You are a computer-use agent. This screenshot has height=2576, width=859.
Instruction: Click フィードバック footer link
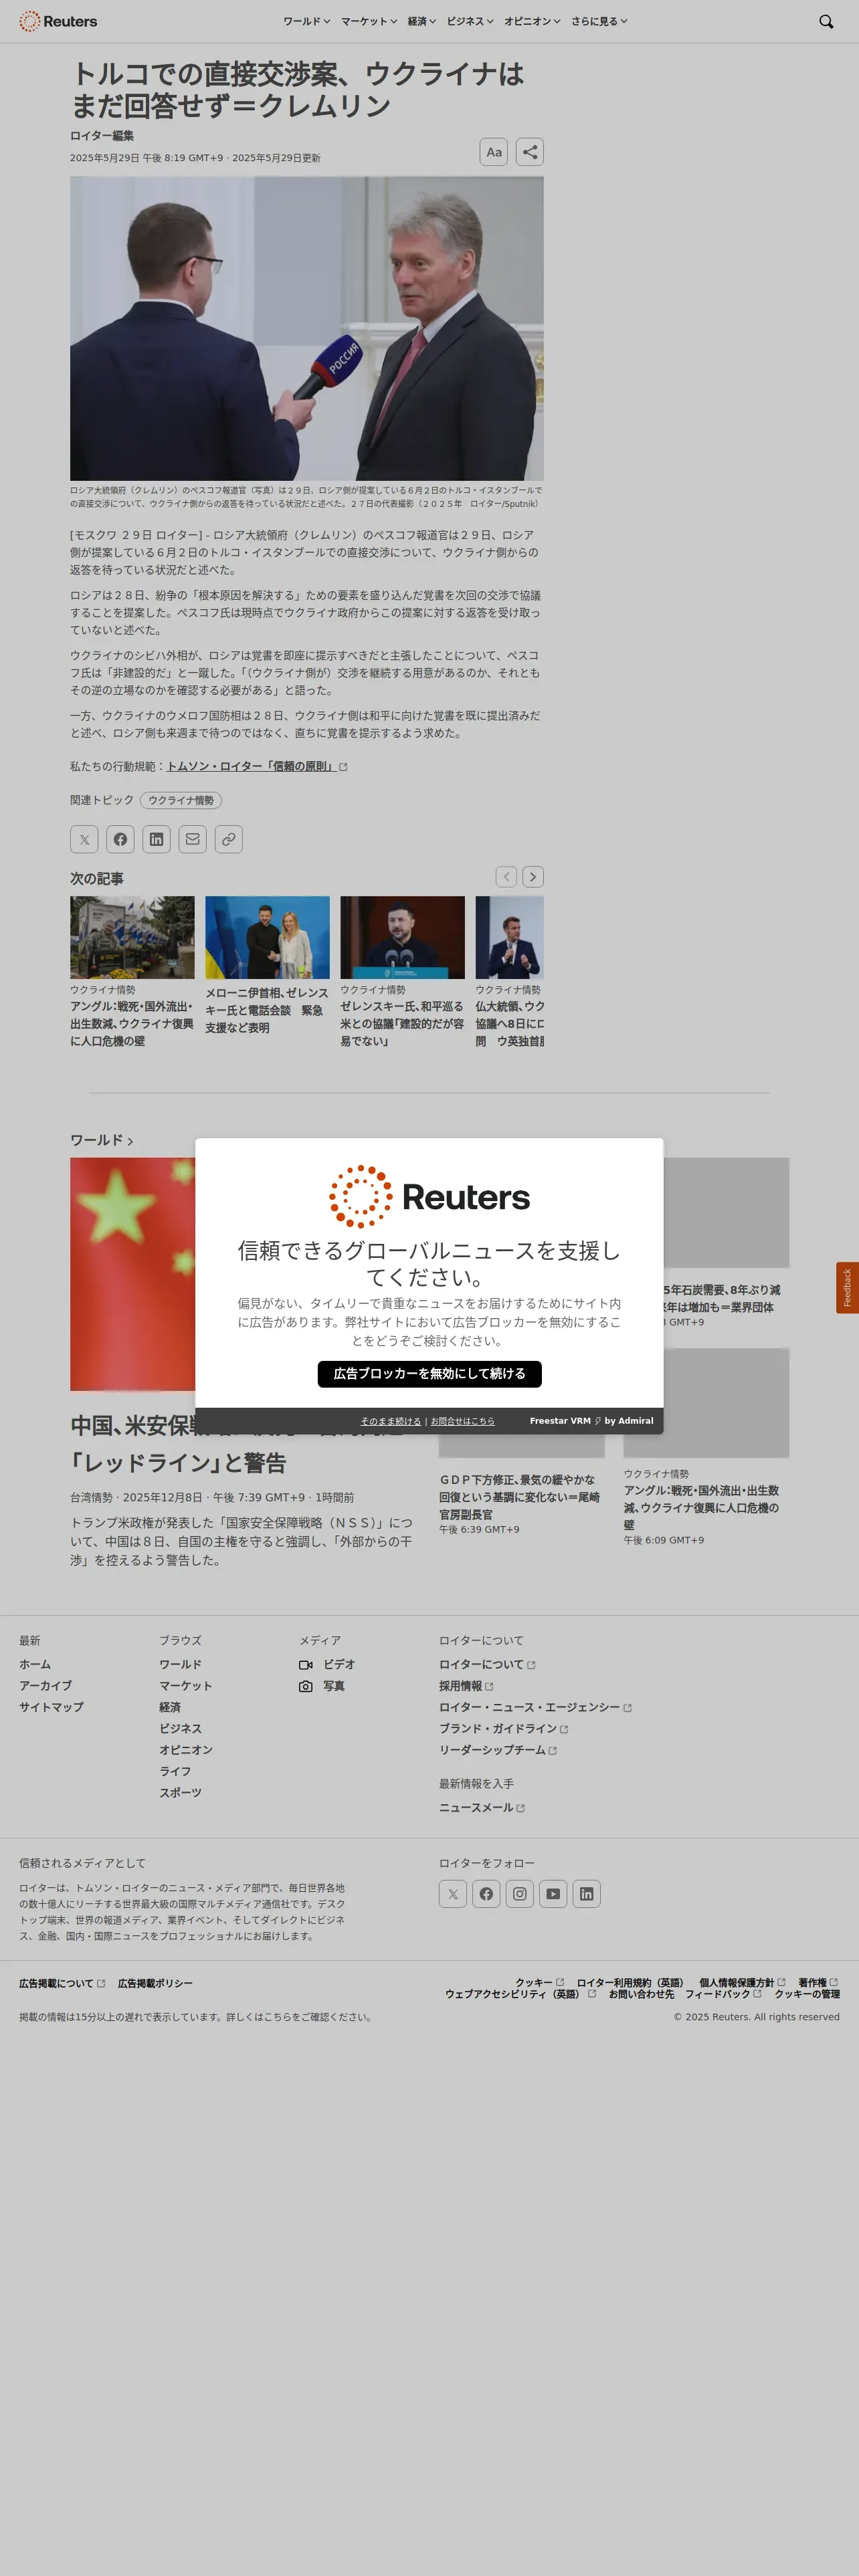(723, 1995)
